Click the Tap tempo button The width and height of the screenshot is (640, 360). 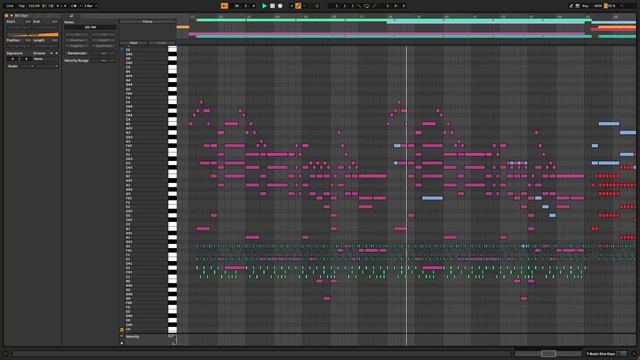click(22, 6)
